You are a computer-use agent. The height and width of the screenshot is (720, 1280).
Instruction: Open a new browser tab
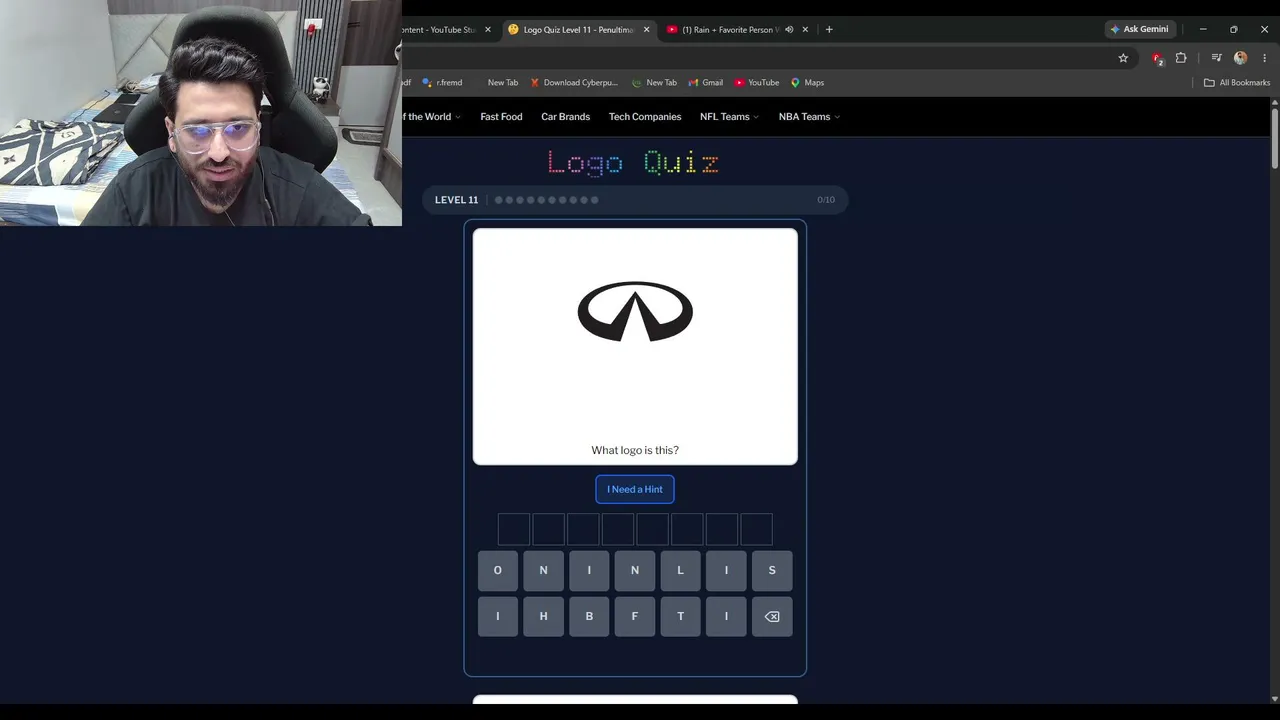(829, 30)
